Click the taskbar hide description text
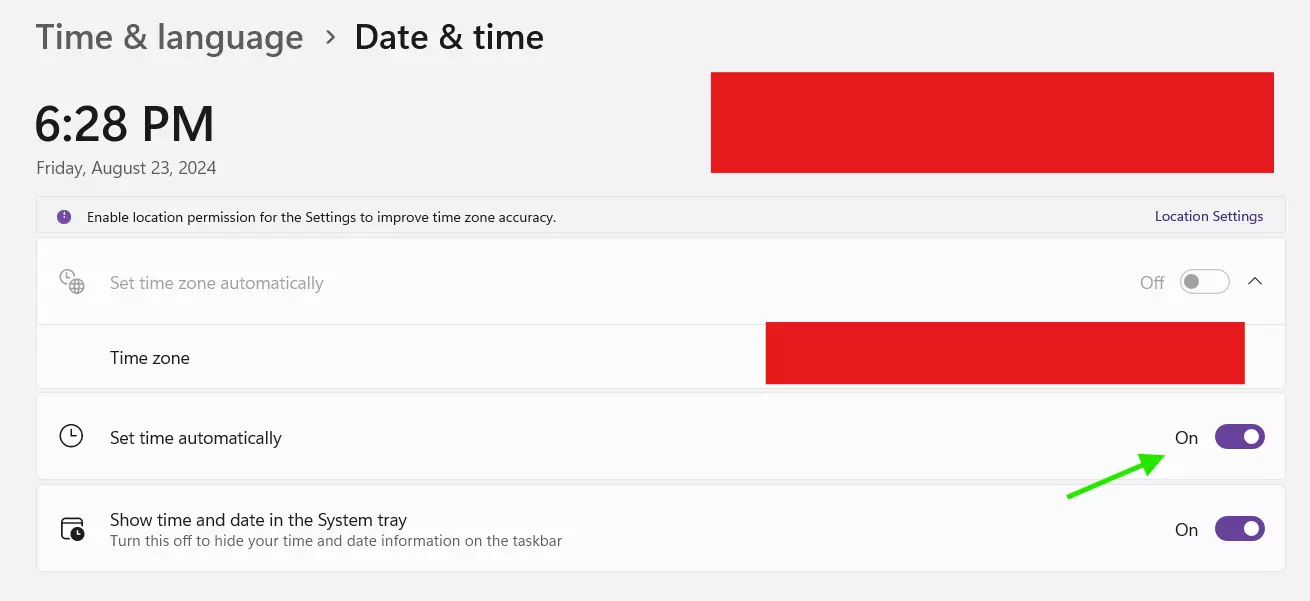 point(336,541)
